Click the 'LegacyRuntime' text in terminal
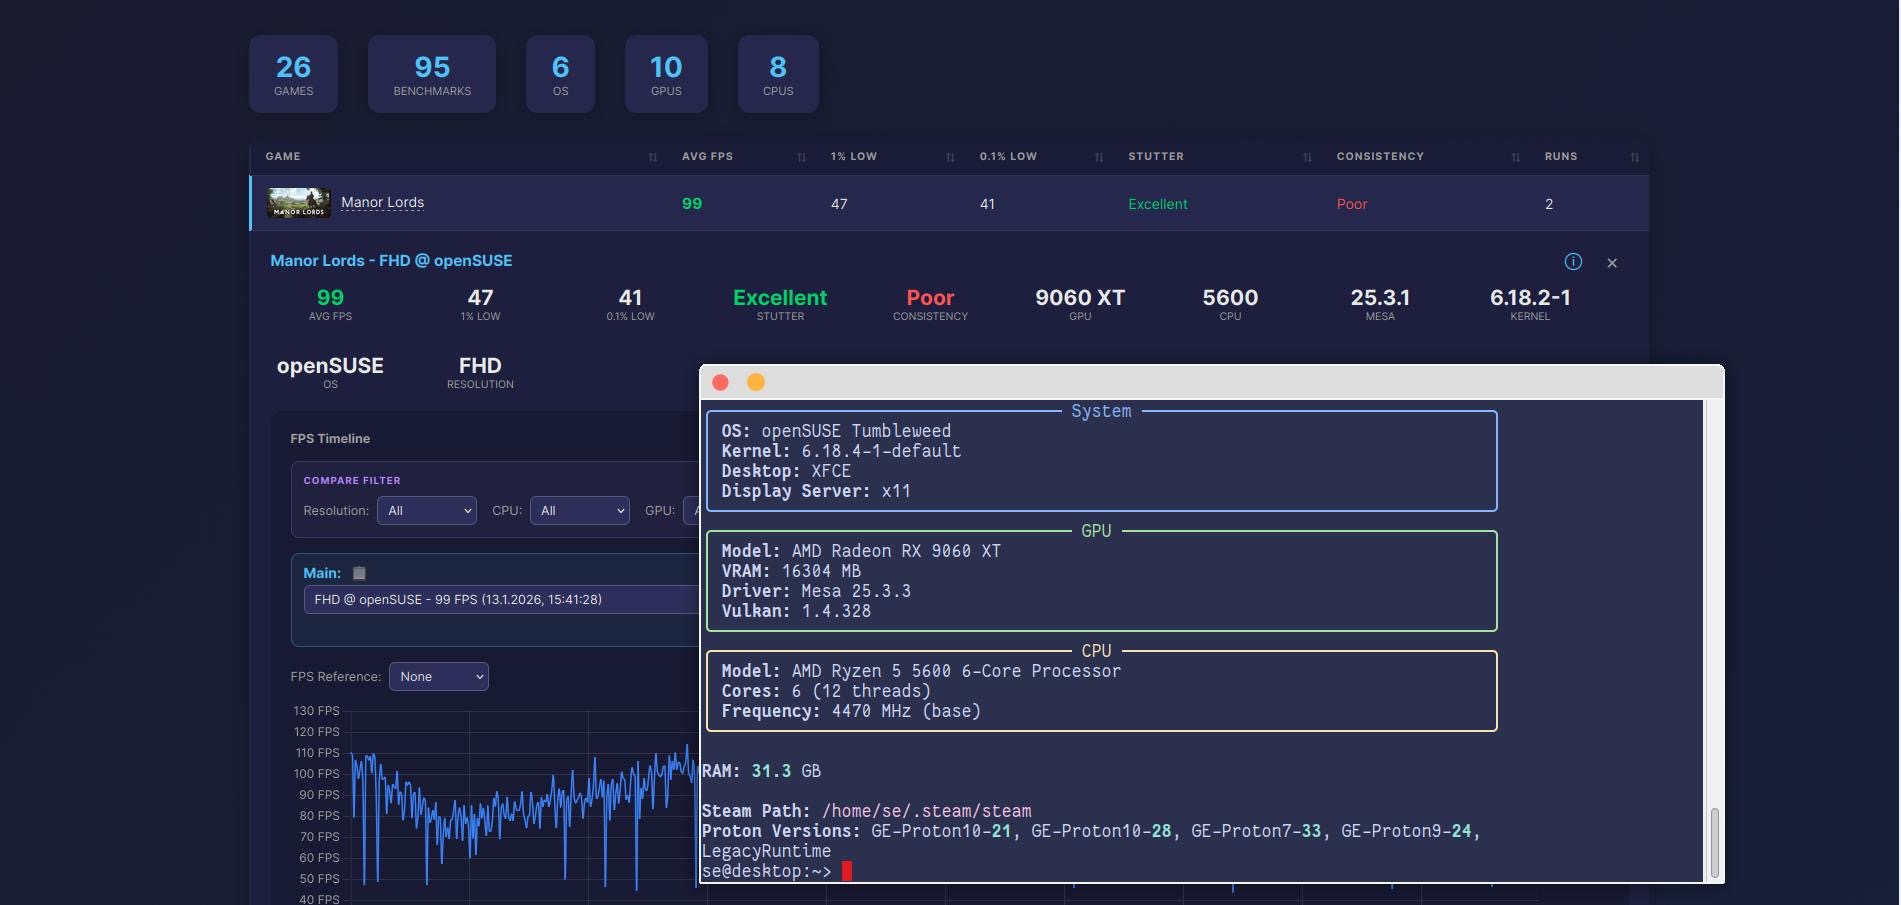 point(766,851)
